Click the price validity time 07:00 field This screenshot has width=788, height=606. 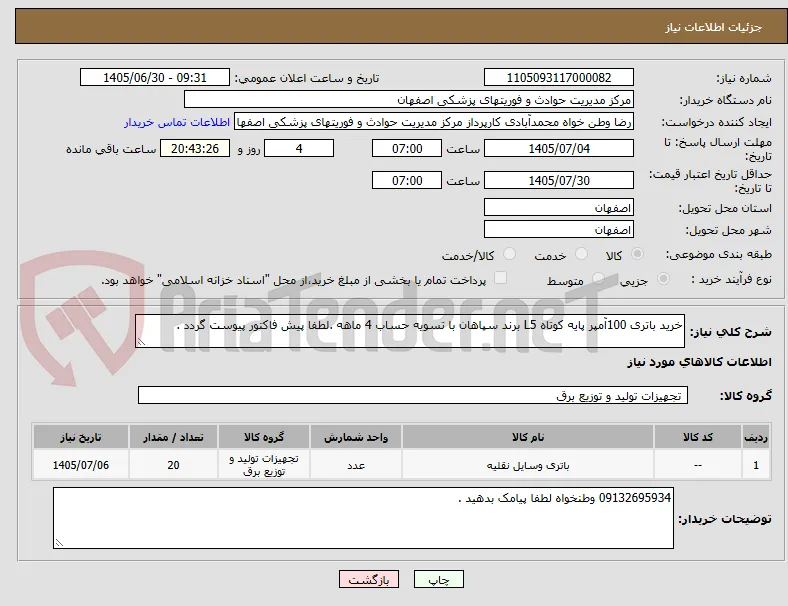point(407,180)
